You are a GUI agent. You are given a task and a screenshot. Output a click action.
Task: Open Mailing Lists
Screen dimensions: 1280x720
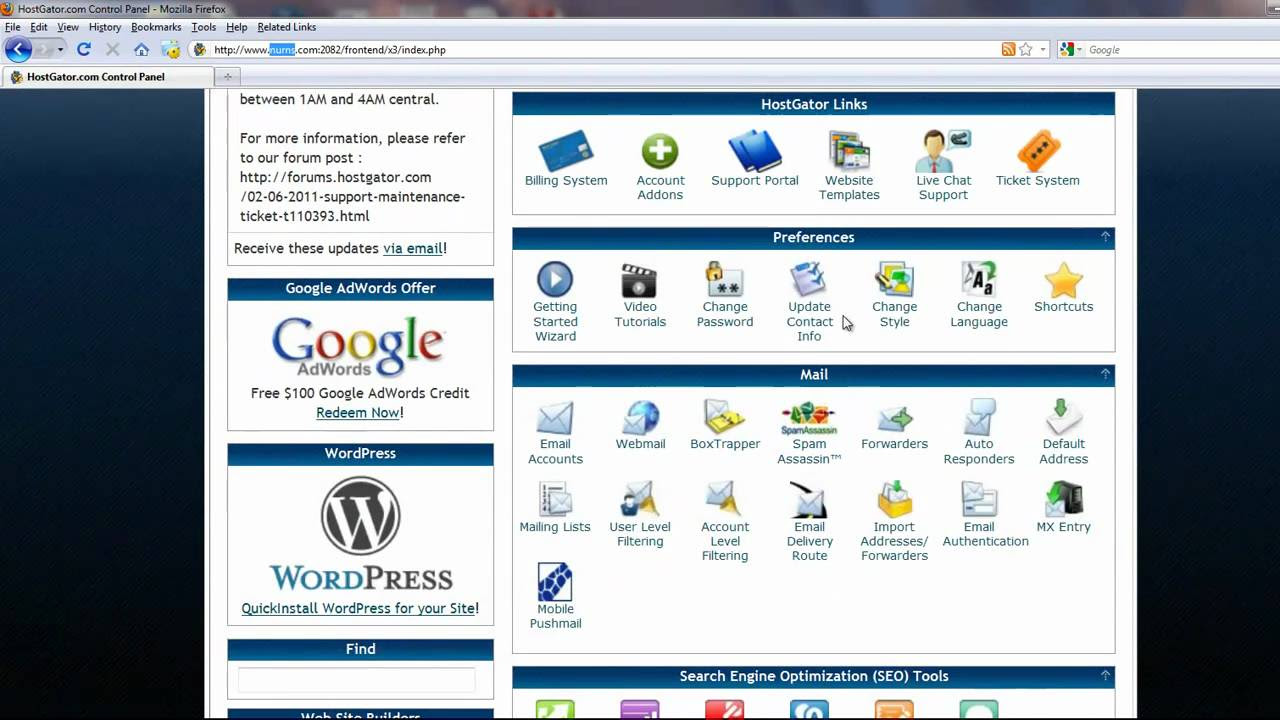[555, 508]
